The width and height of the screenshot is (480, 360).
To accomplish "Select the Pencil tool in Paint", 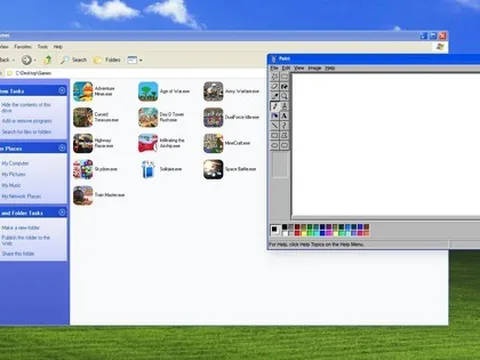I will 275,106.
